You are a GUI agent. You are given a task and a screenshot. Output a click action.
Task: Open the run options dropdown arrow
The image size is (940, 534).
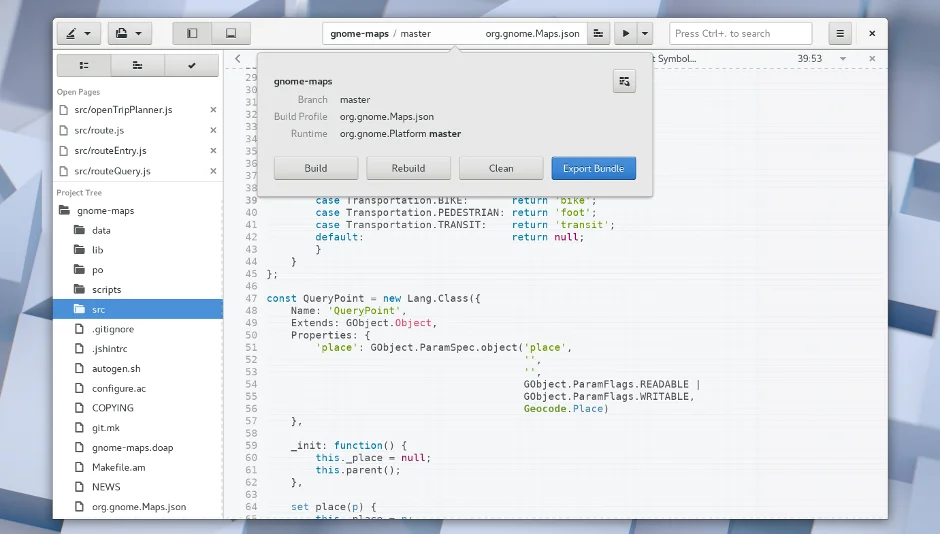click(645, 33)
